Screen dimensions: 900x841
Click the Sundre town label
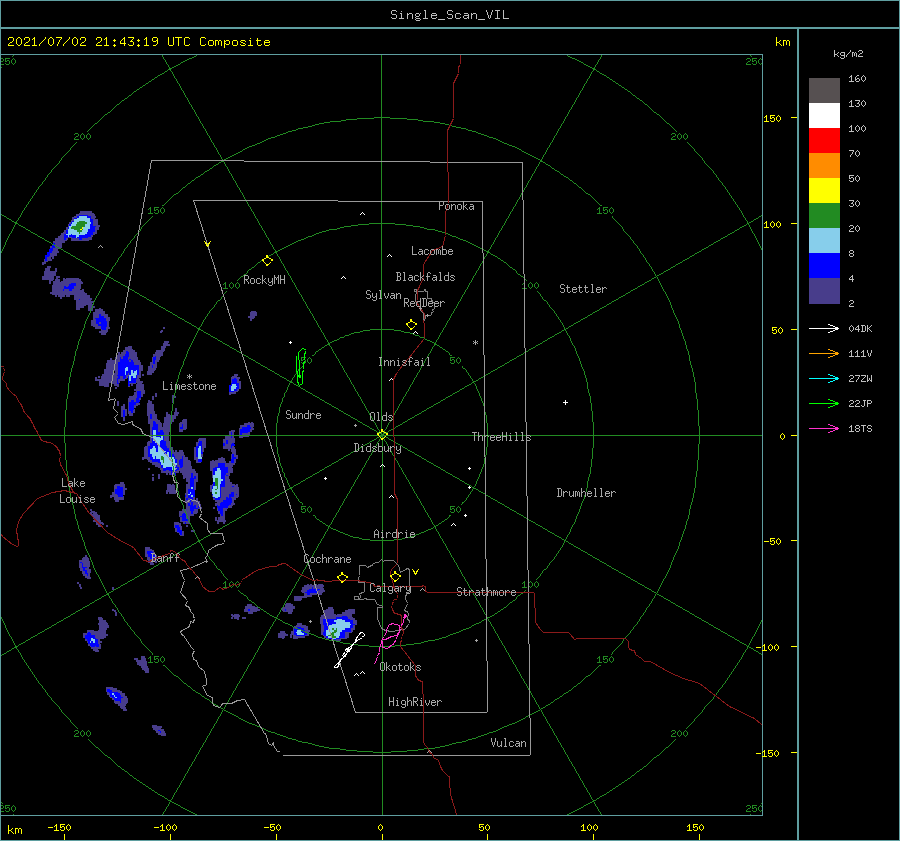tap(303, 414)
